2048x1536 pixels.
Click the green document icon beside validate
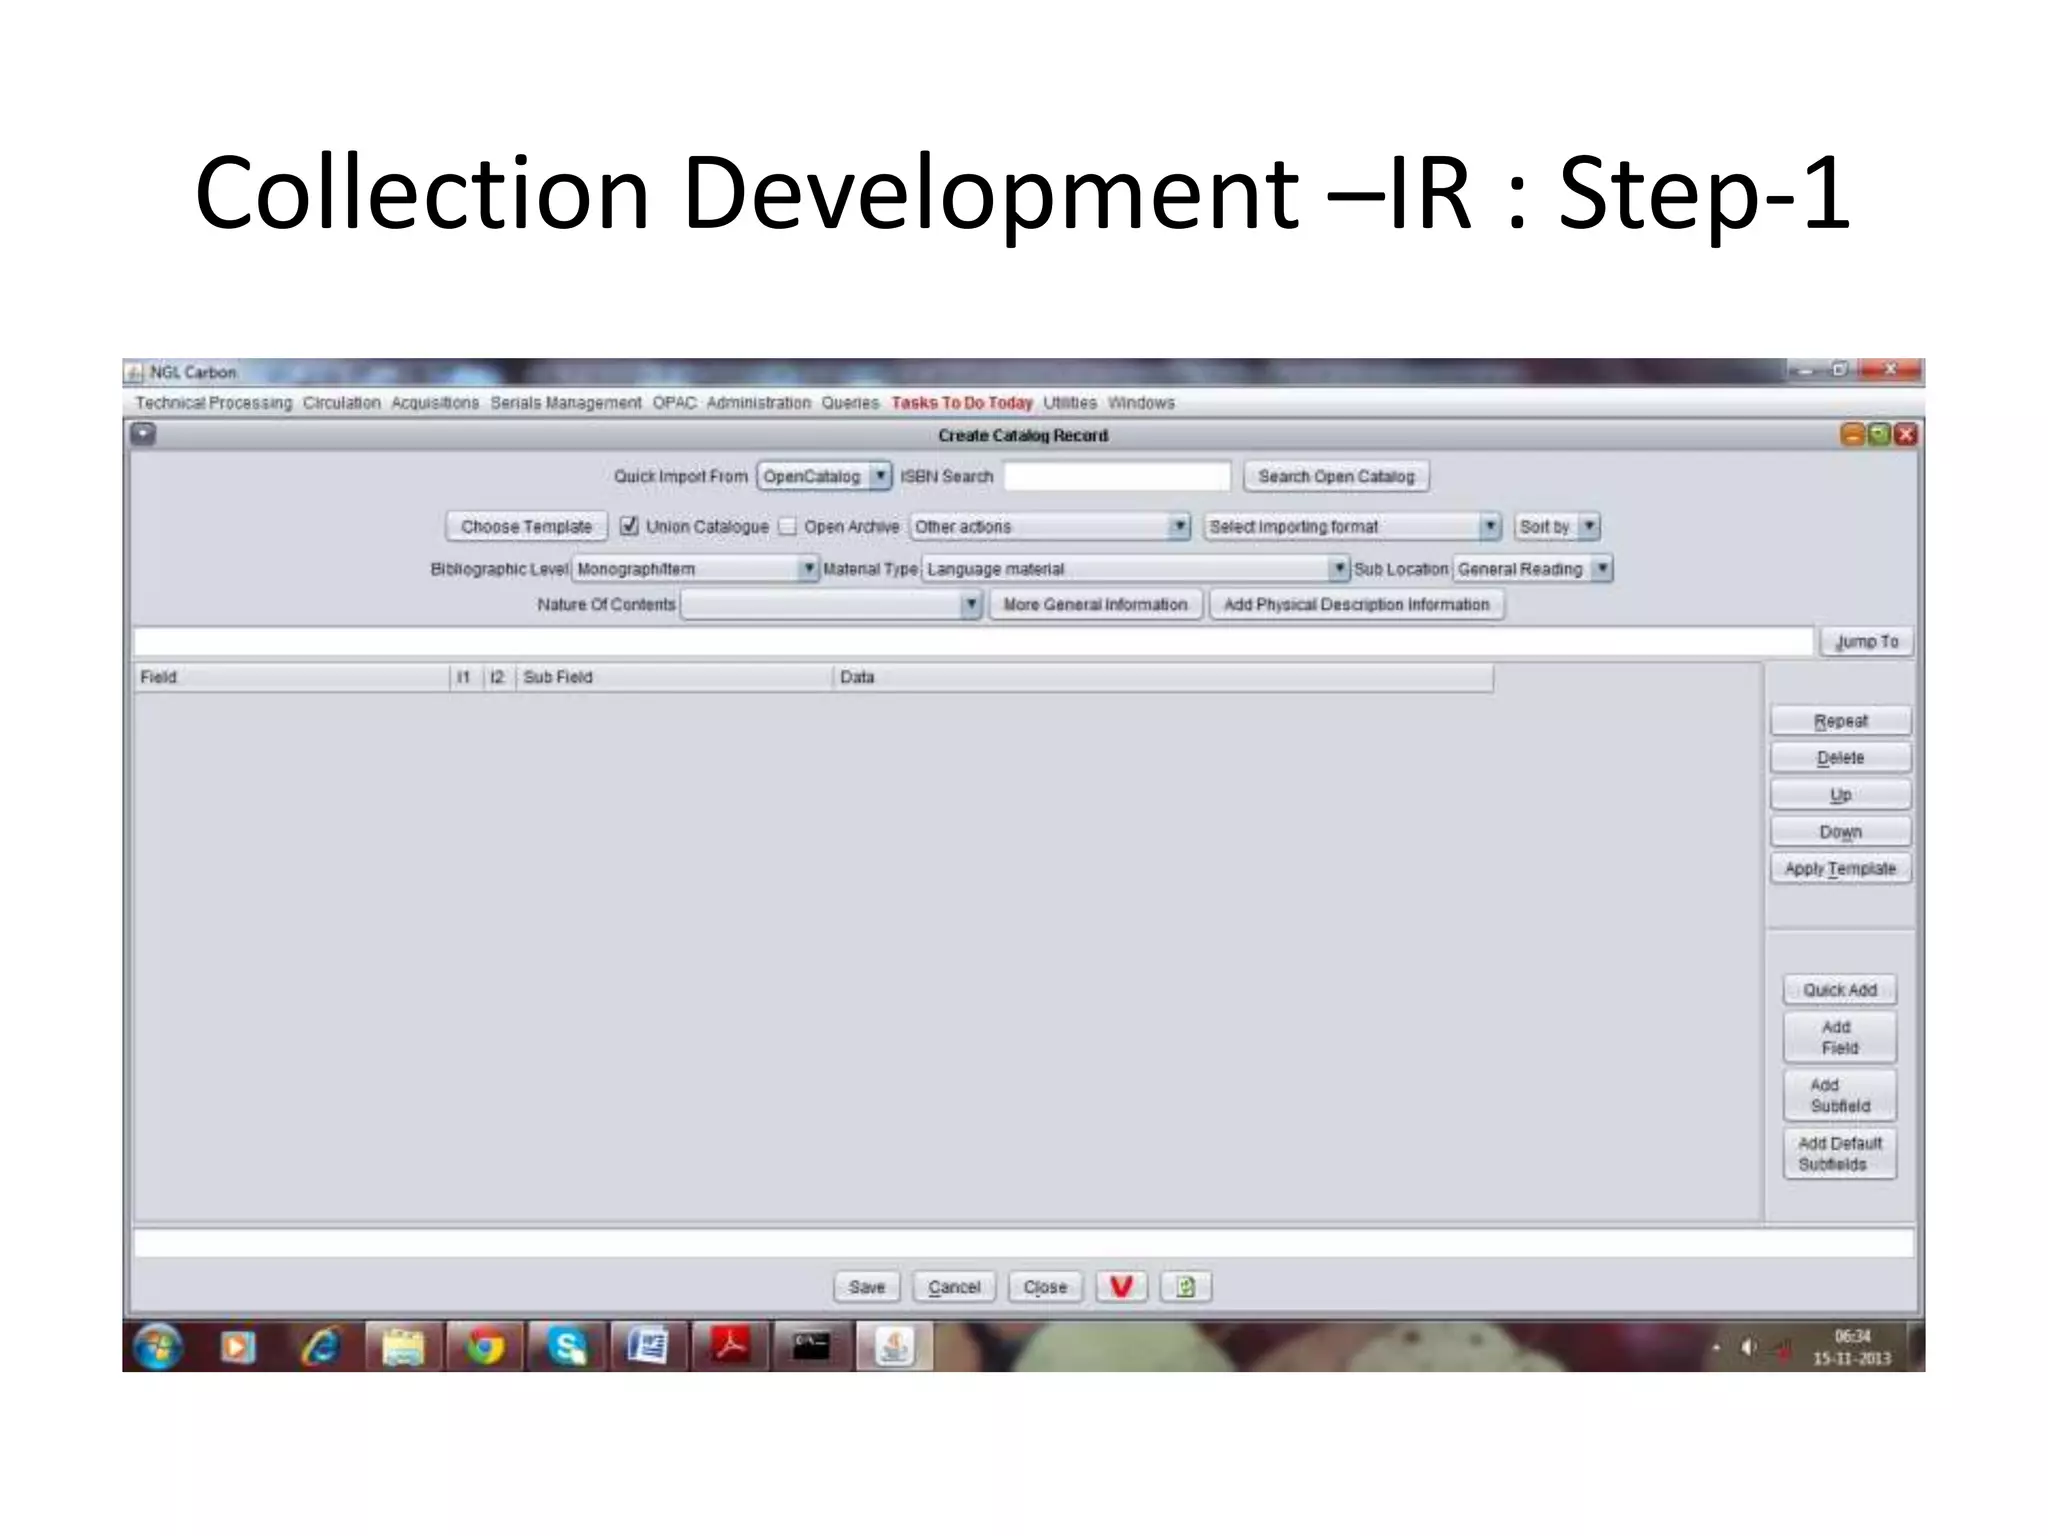click(1186, 1286)
